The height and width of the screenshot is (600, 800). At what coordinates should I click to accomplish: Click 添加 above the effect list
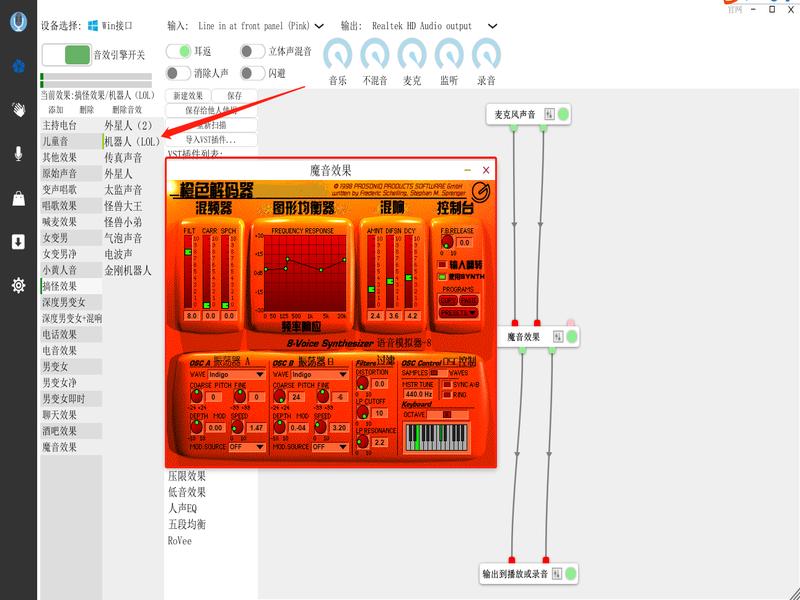[x=56, y=110]
